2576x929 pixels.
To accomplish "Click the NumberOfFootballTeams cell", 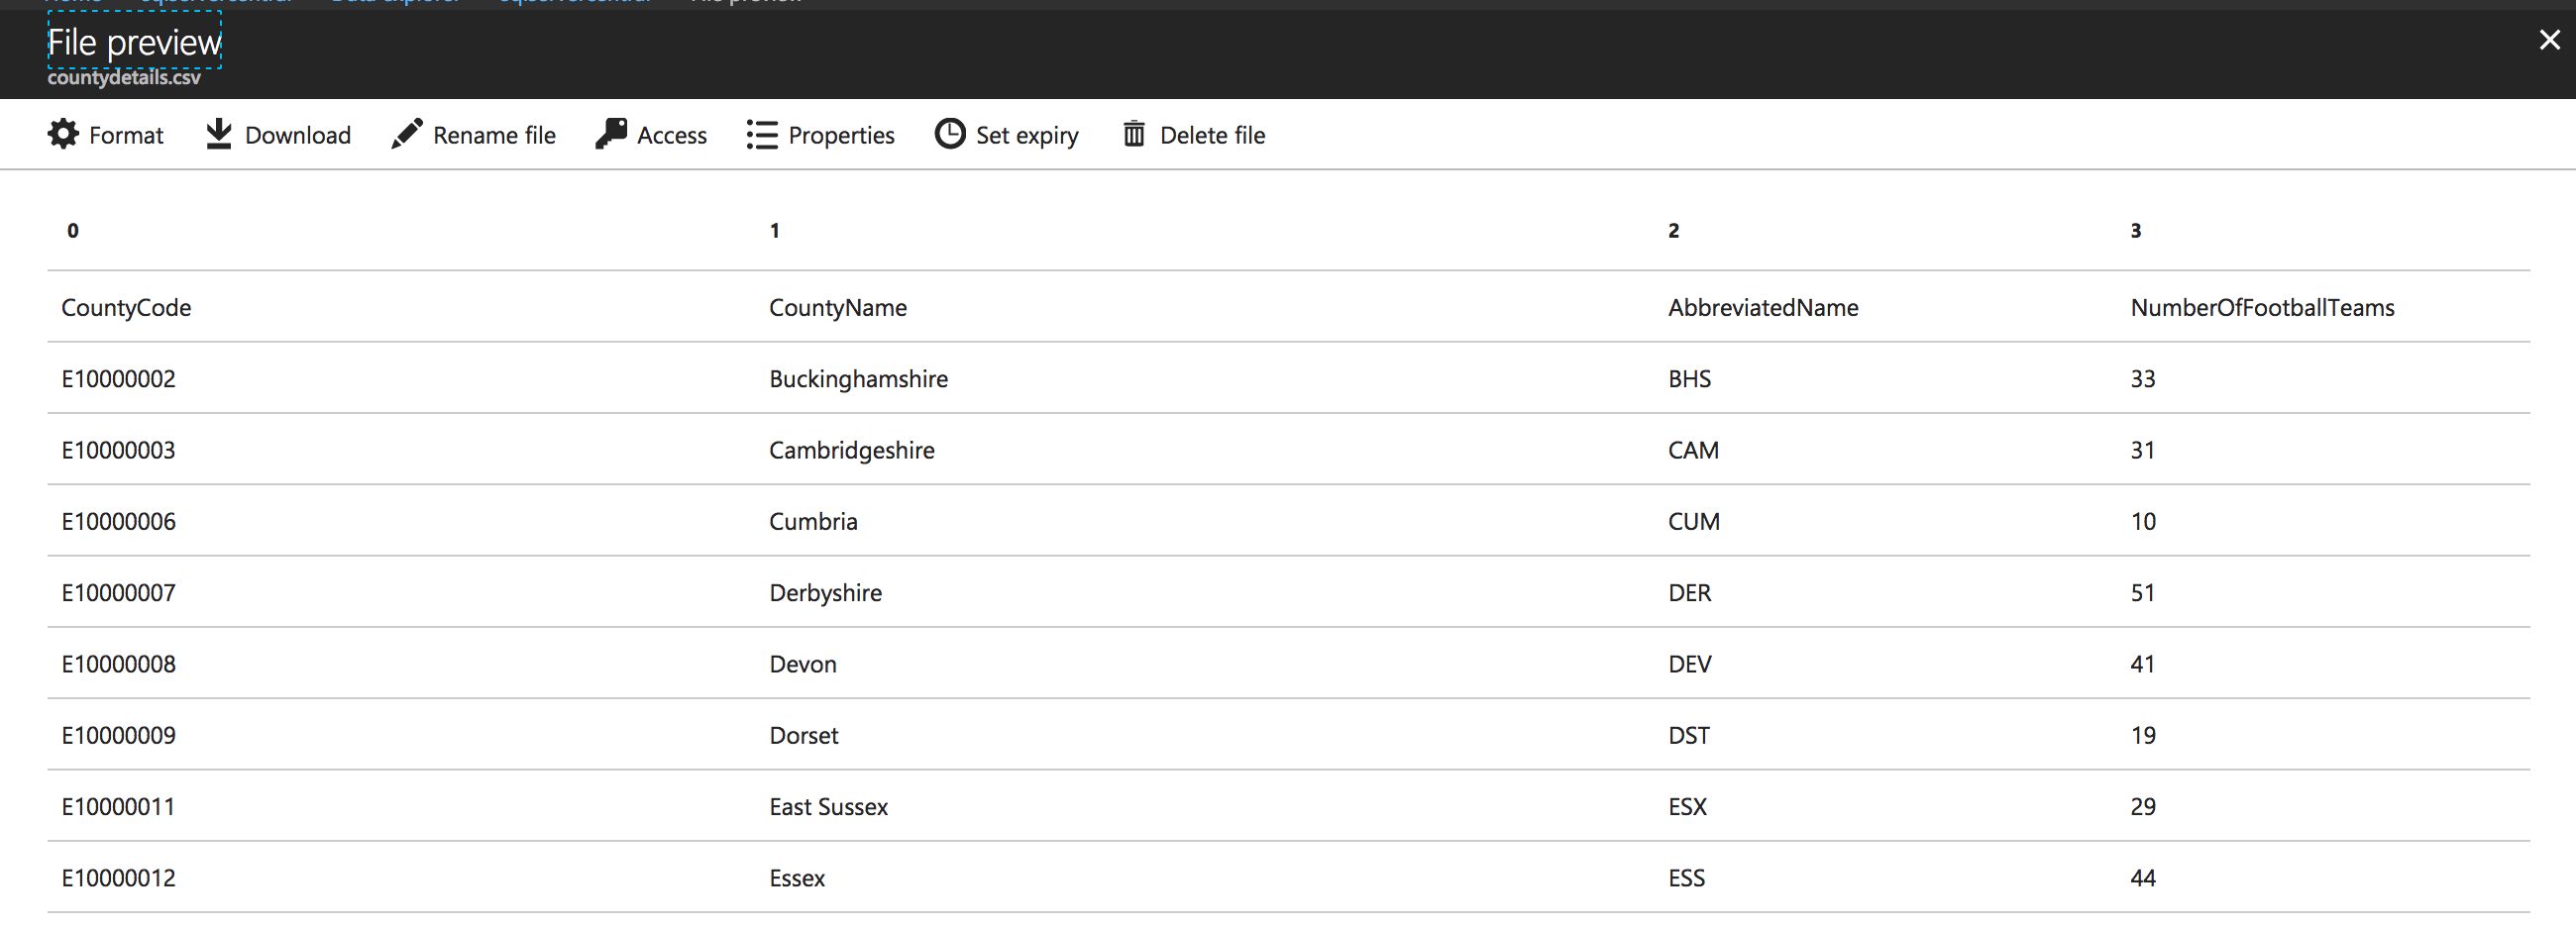I will click(2261, 308).
